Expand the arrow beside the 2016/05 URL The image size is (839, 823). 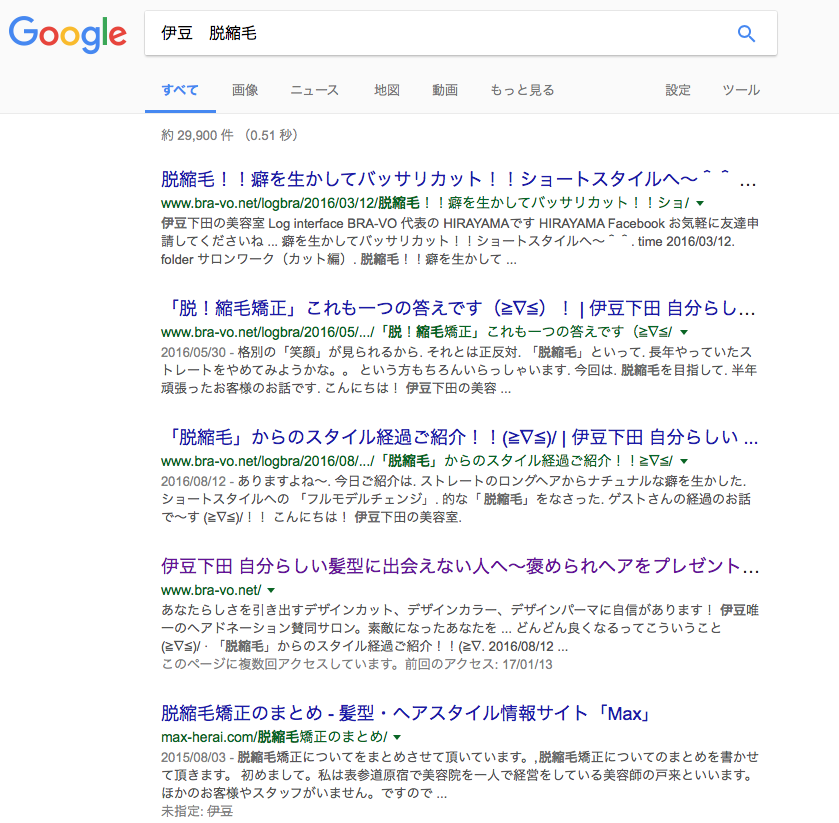[683, 331]
